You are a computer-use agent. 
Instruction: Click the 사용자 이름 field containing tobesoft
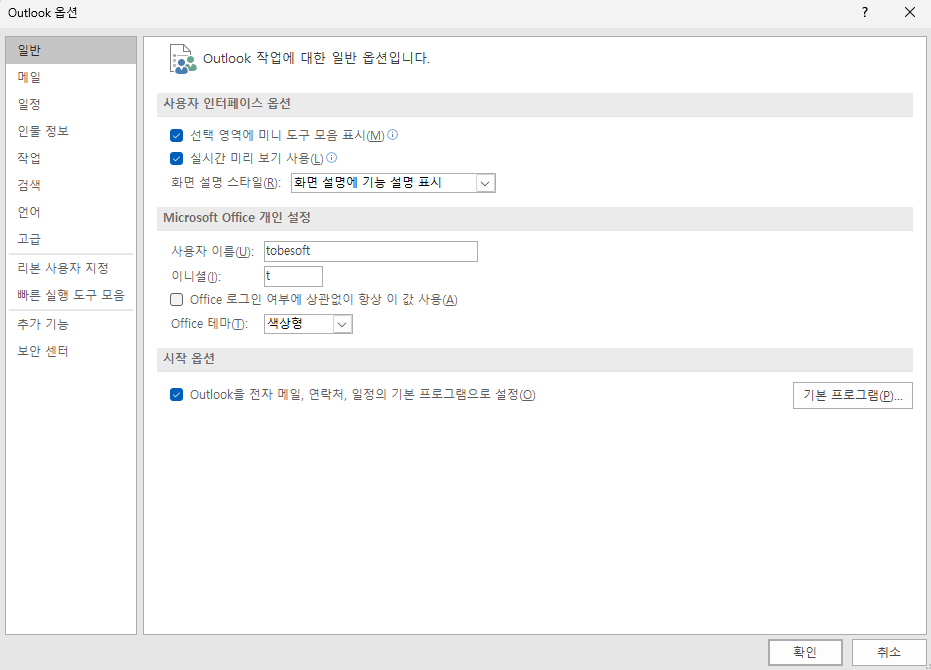click(370, 251)
